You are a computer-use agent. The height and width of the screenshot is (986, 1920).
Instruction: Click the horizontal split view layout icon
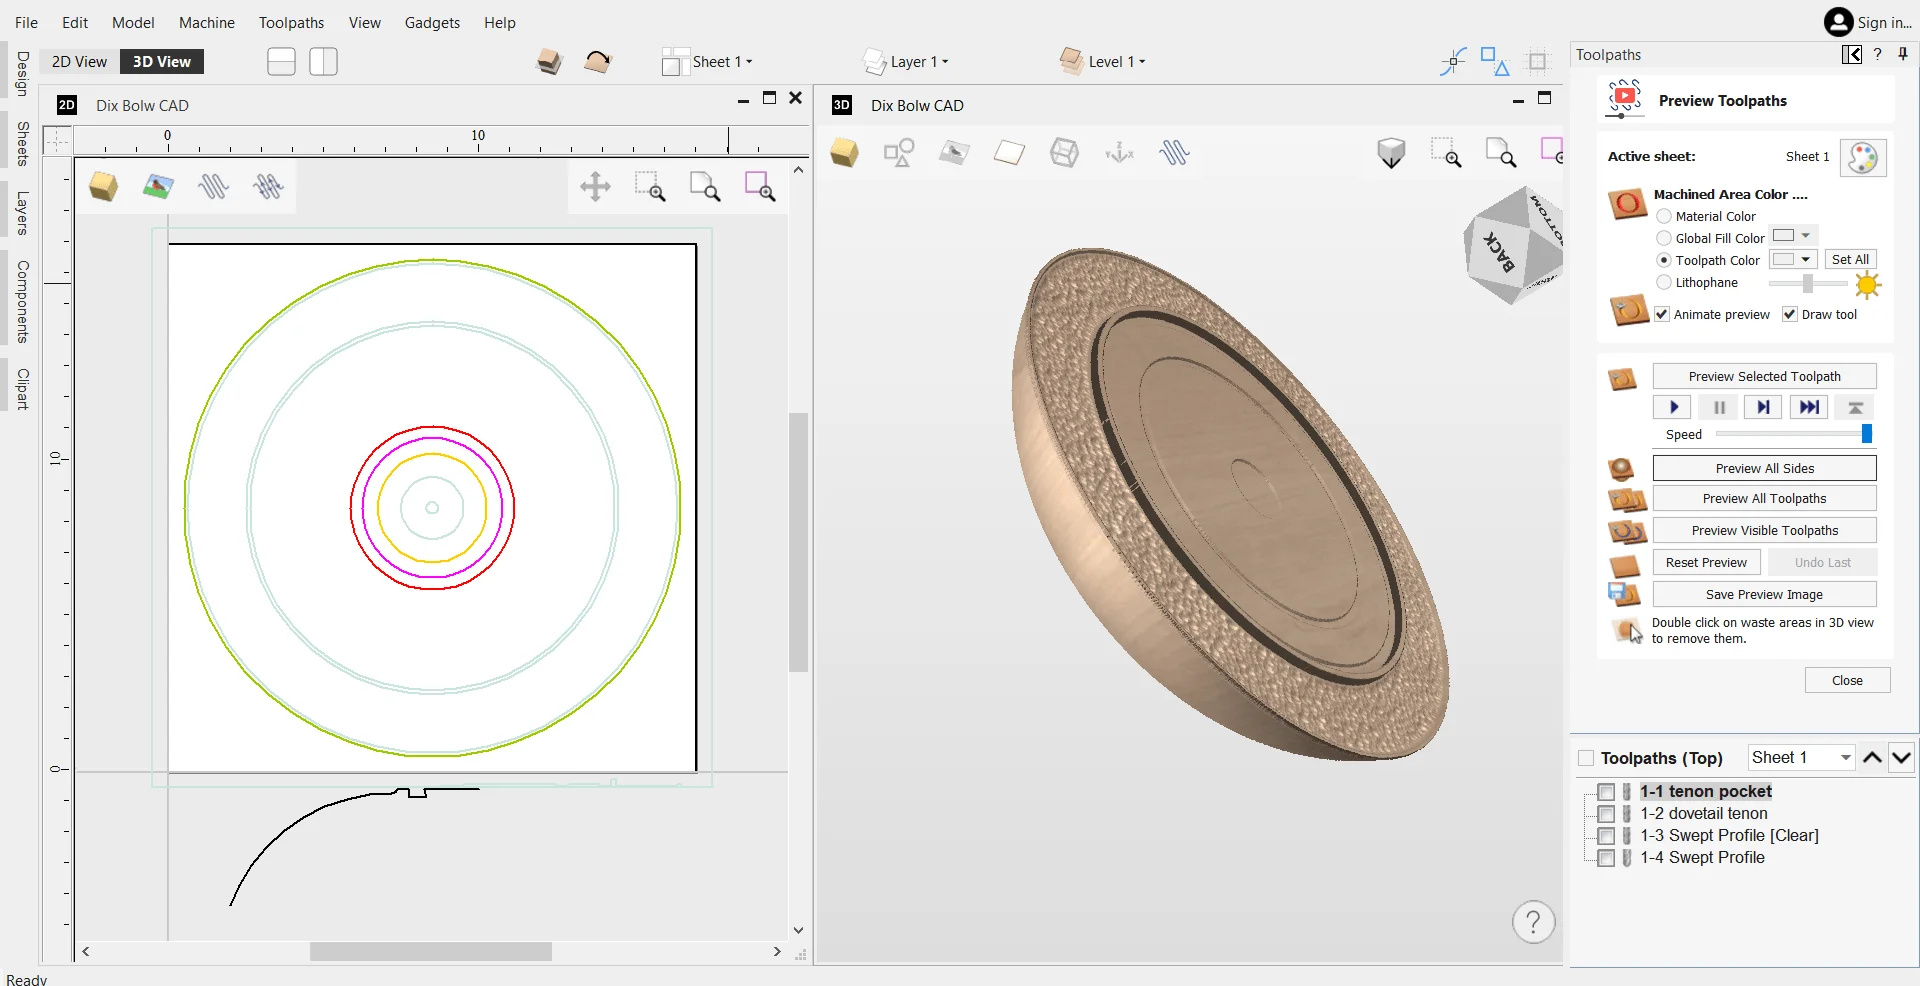pos(281,62)
